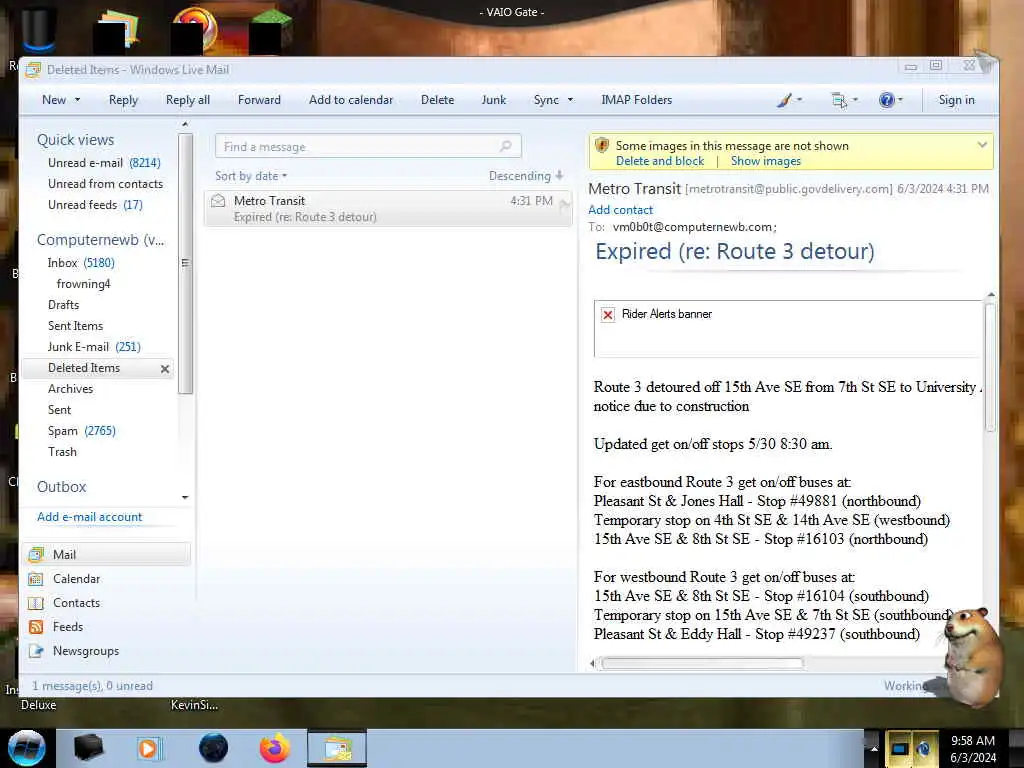Open the blue Help icon
1024x768 pixels.
click(886, 100)
